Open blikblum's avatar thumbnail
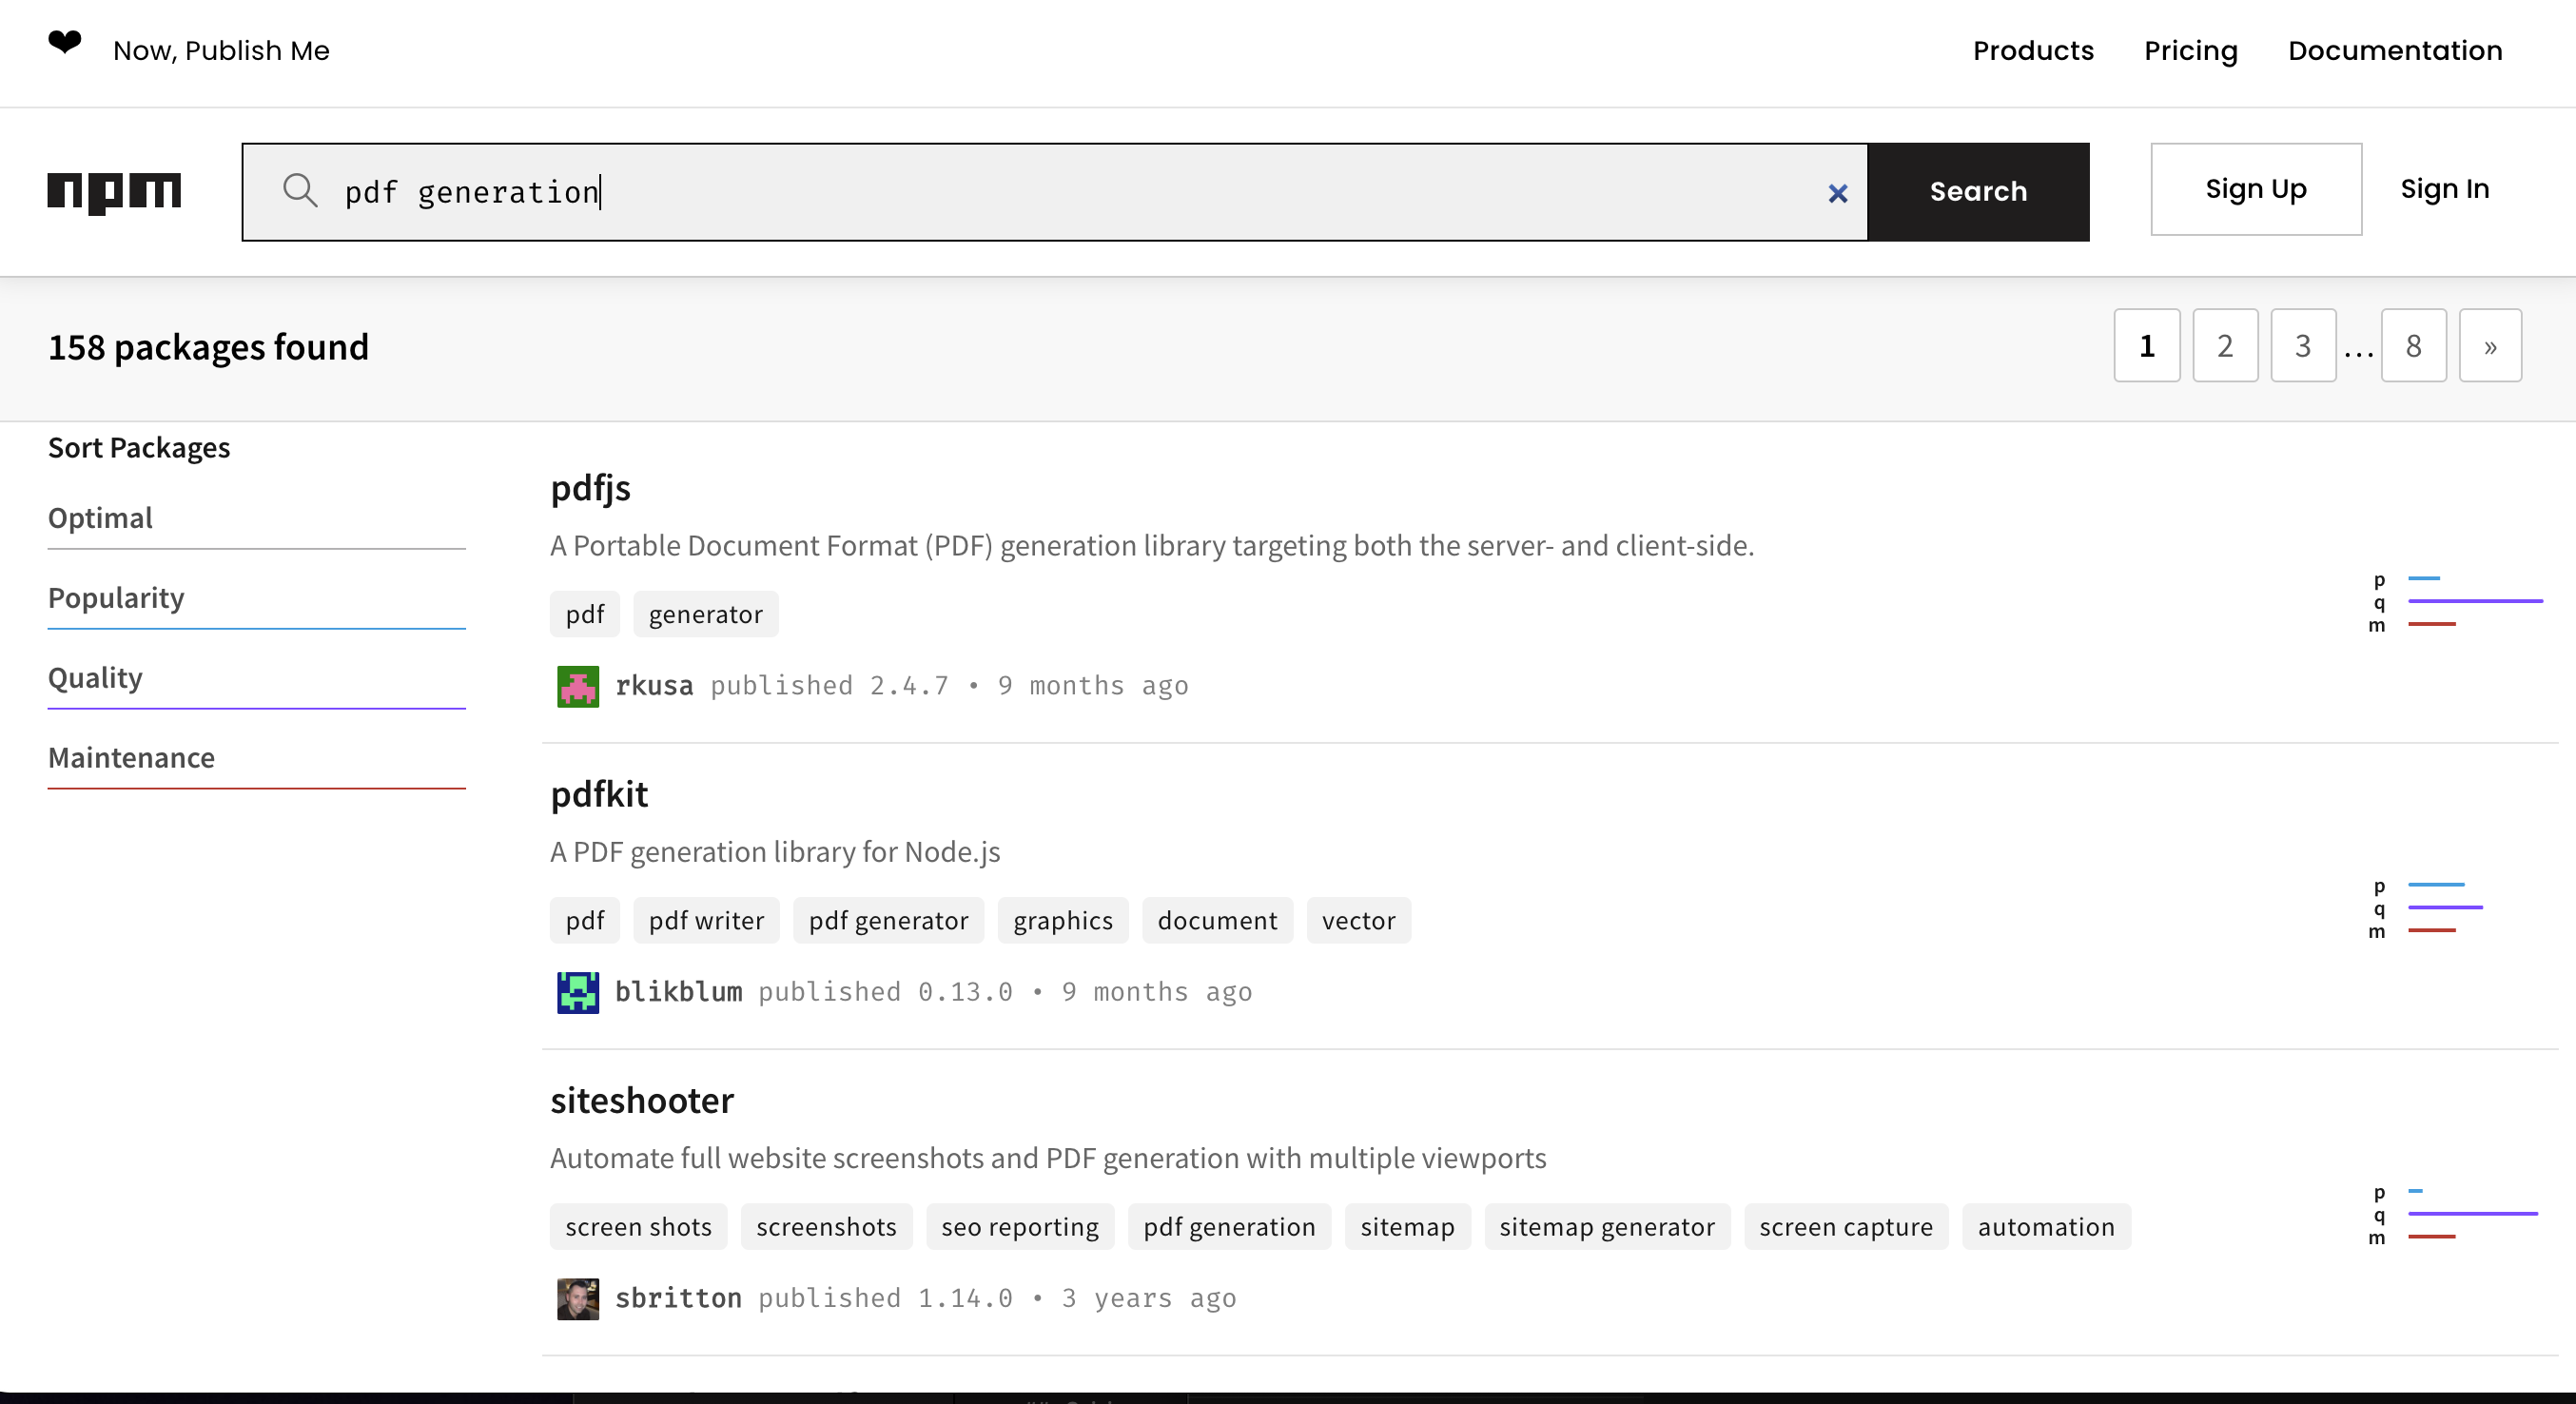The image size is (2576, 1404). click(x=578, y=992)
